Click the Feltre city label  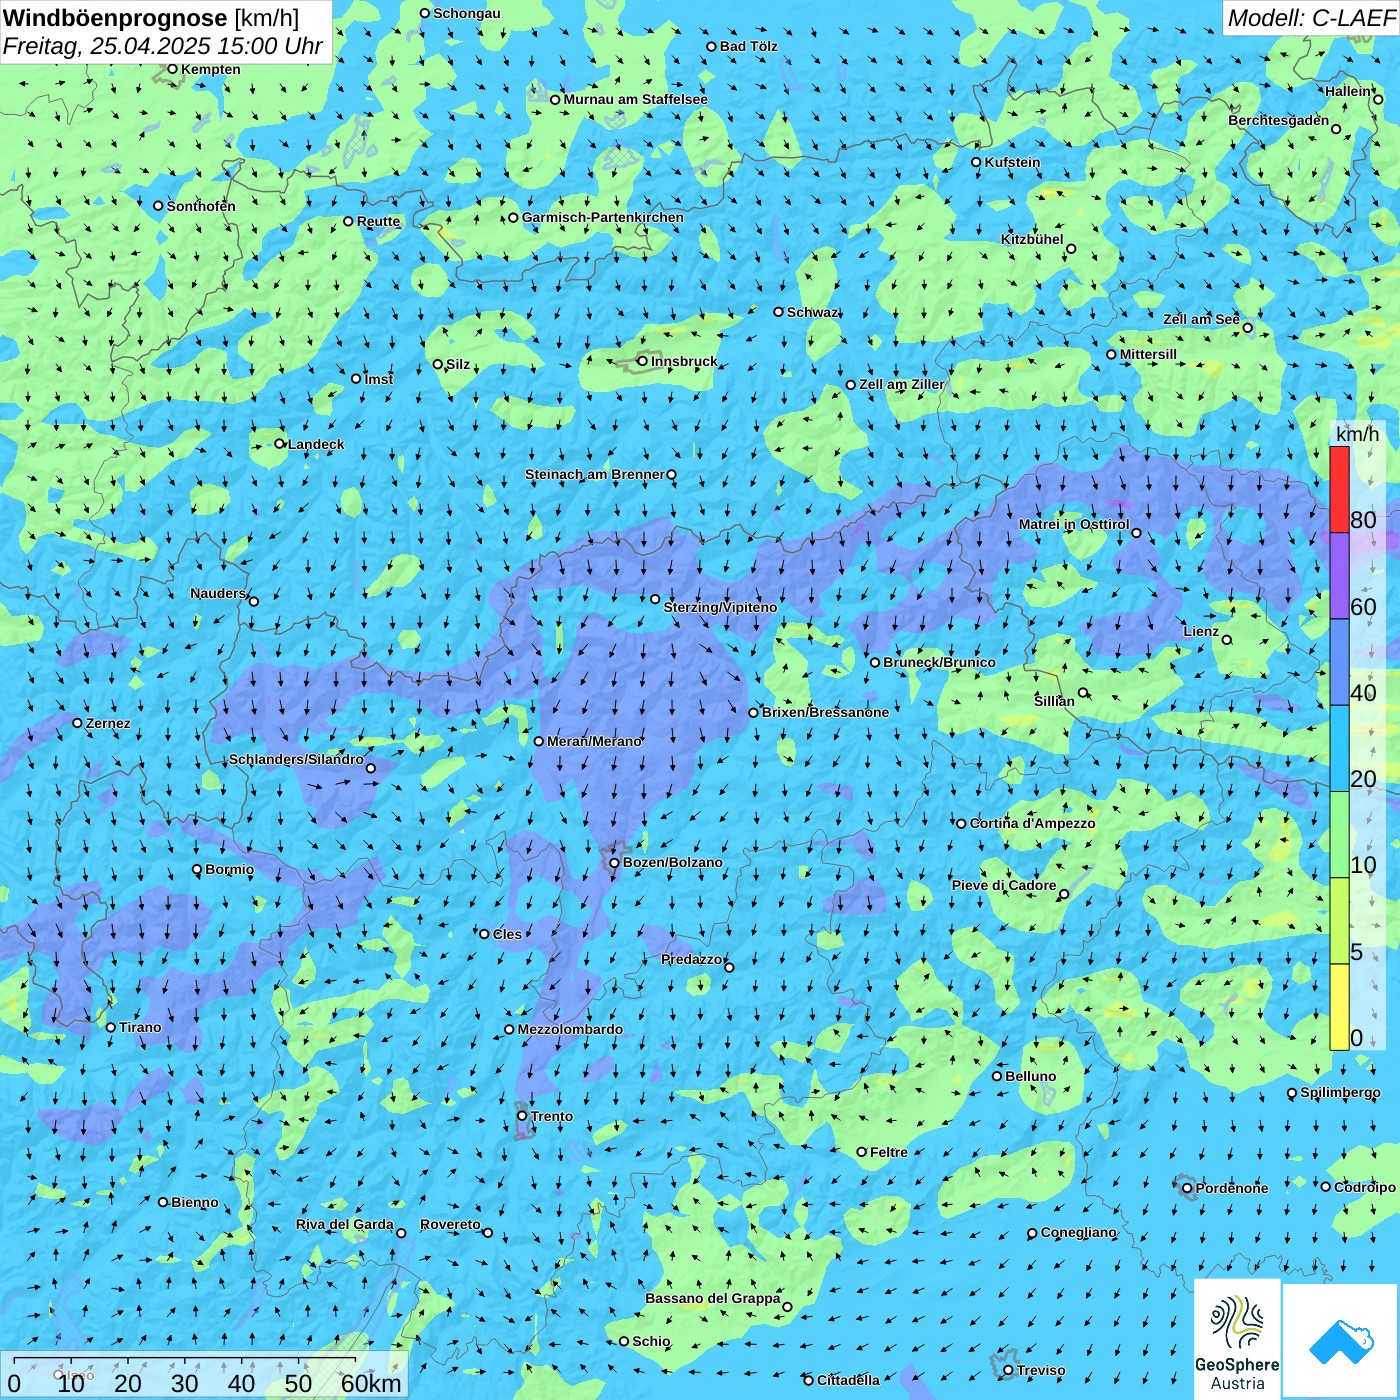(889, 1153)
